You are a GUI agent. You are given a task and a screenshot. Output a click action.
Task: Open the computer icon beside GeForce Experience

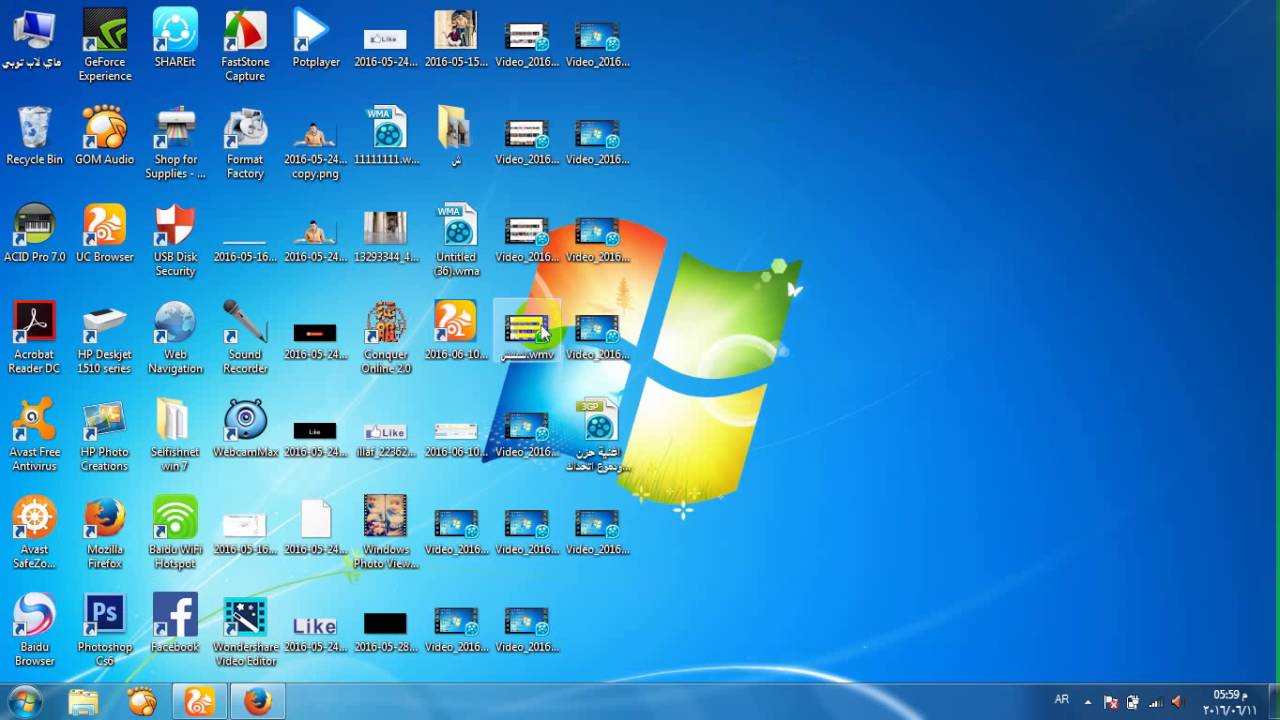click(34, 38)
